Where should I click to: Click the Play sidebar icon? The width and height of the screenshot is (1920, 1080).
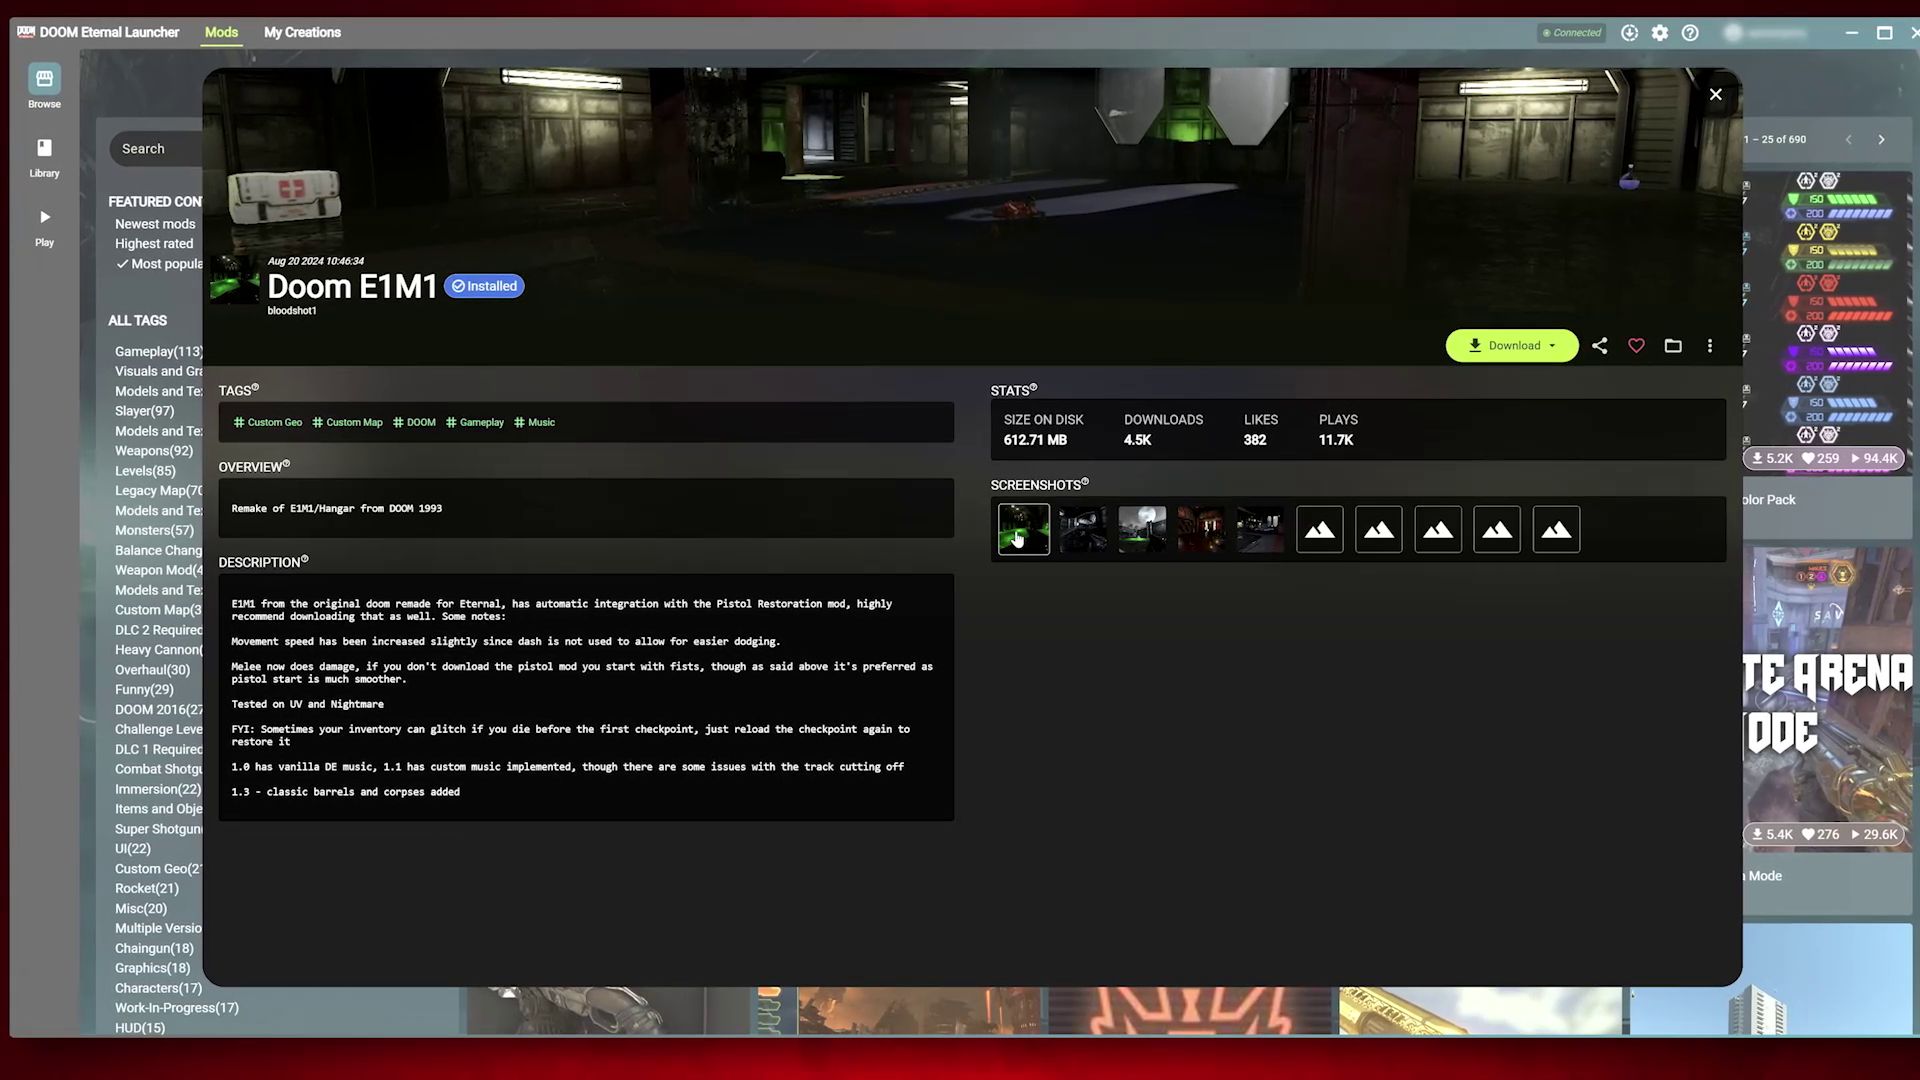pyautogui.click(x=44, y=227)
